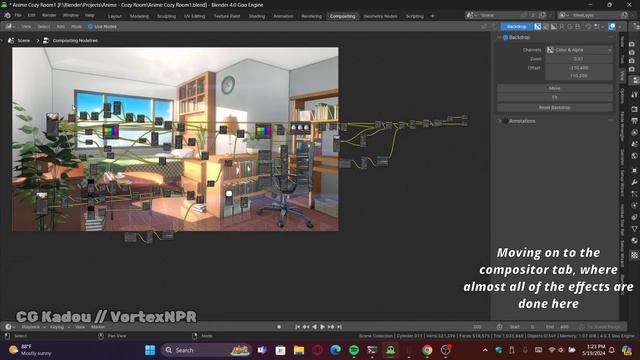
Task: Click the Offset X value field
Action: click(x=579, y=68)
